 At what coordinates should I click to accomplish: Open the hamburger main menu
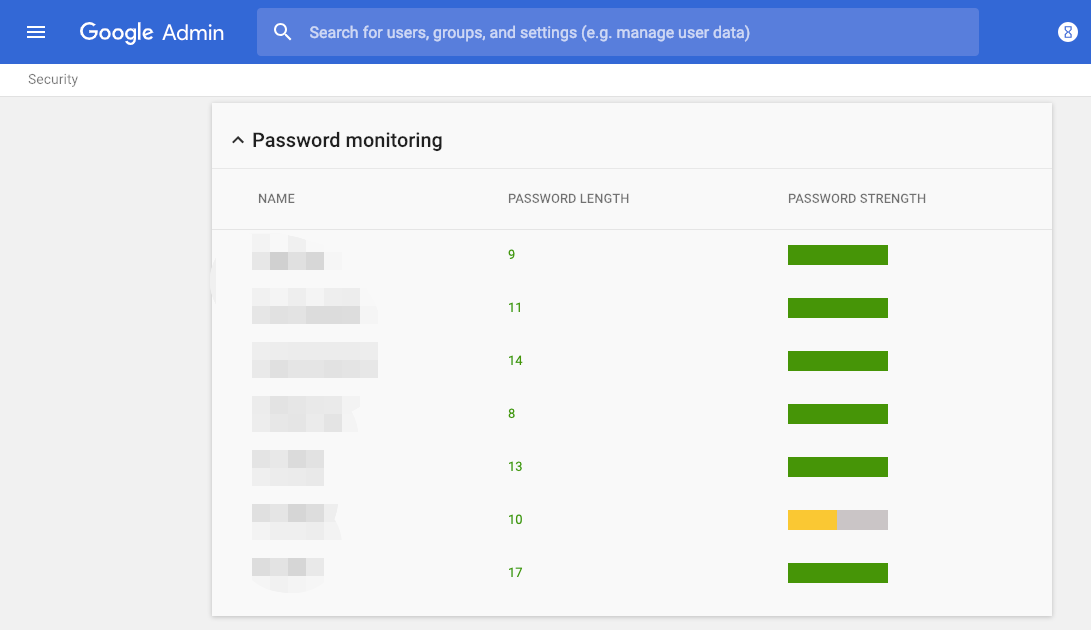coord(35,32)
